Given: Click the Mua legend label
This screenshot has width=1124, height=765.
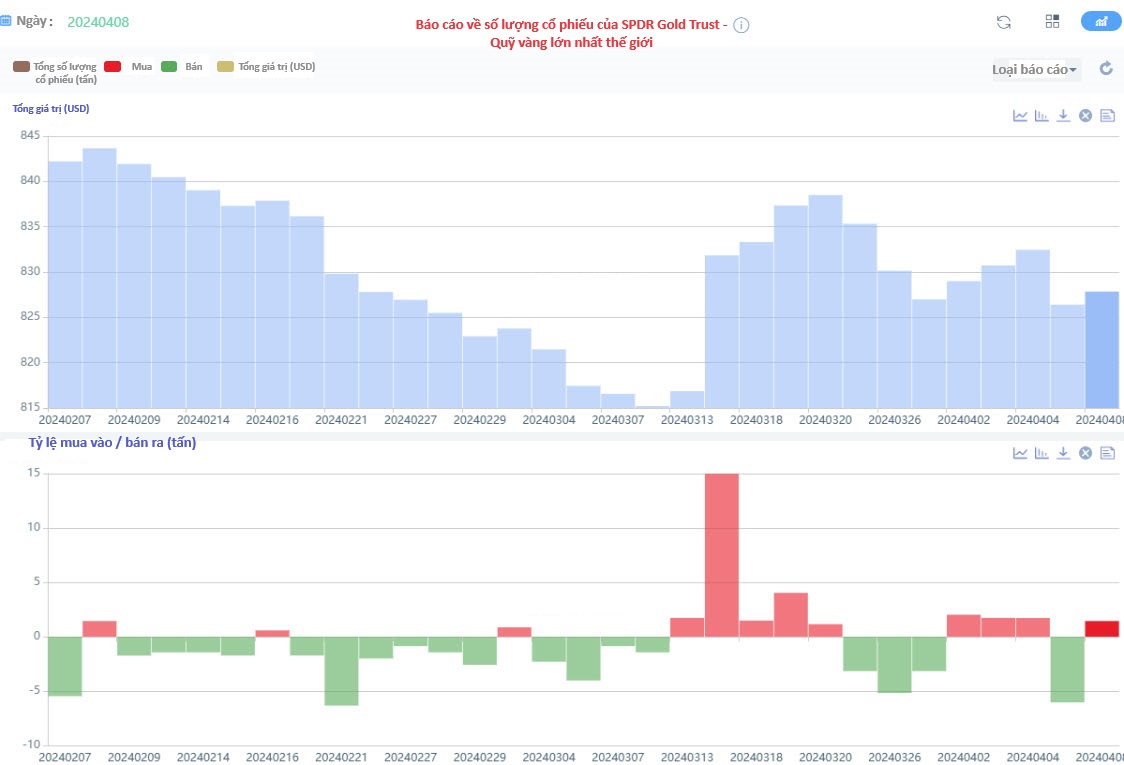Looking at the screenshot, I should click(x=142, y=67).
